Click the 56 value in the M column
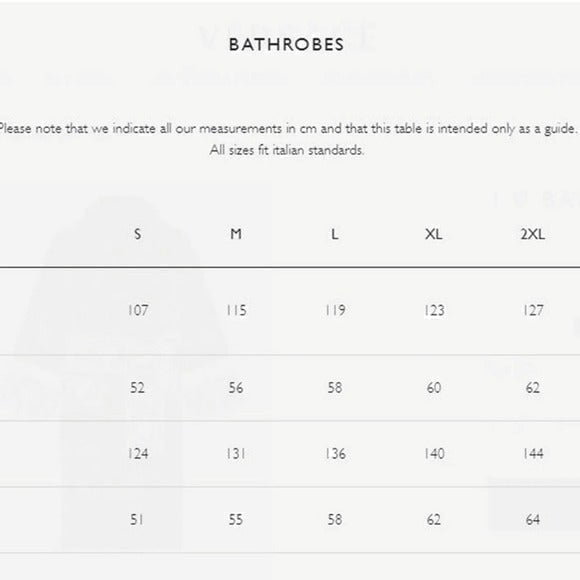This screenshot has height=580, width=580. point(236,388)
